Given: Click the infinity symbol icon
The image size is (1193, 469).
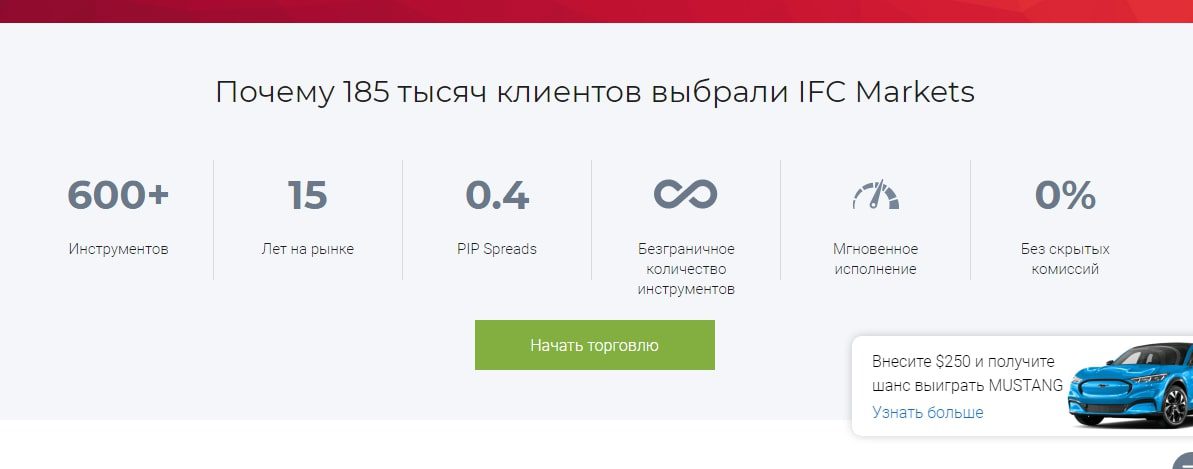Looking at the screenshot, I should point(685,194).
